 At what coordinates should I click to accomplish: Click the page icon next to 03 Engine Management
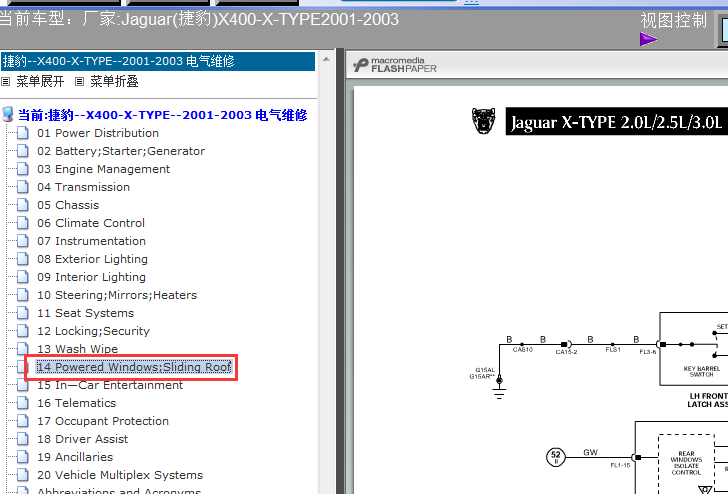coord(23,169)
